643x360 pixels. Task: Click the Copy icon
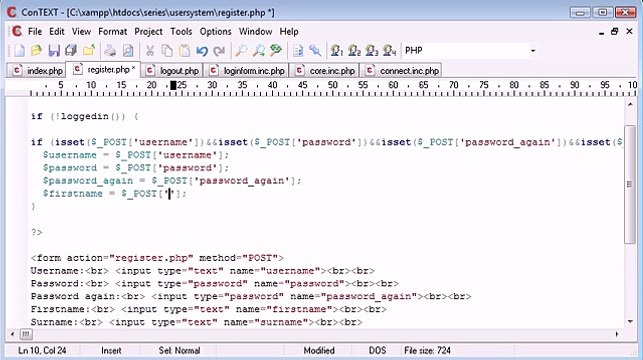[x=167, y=51]
